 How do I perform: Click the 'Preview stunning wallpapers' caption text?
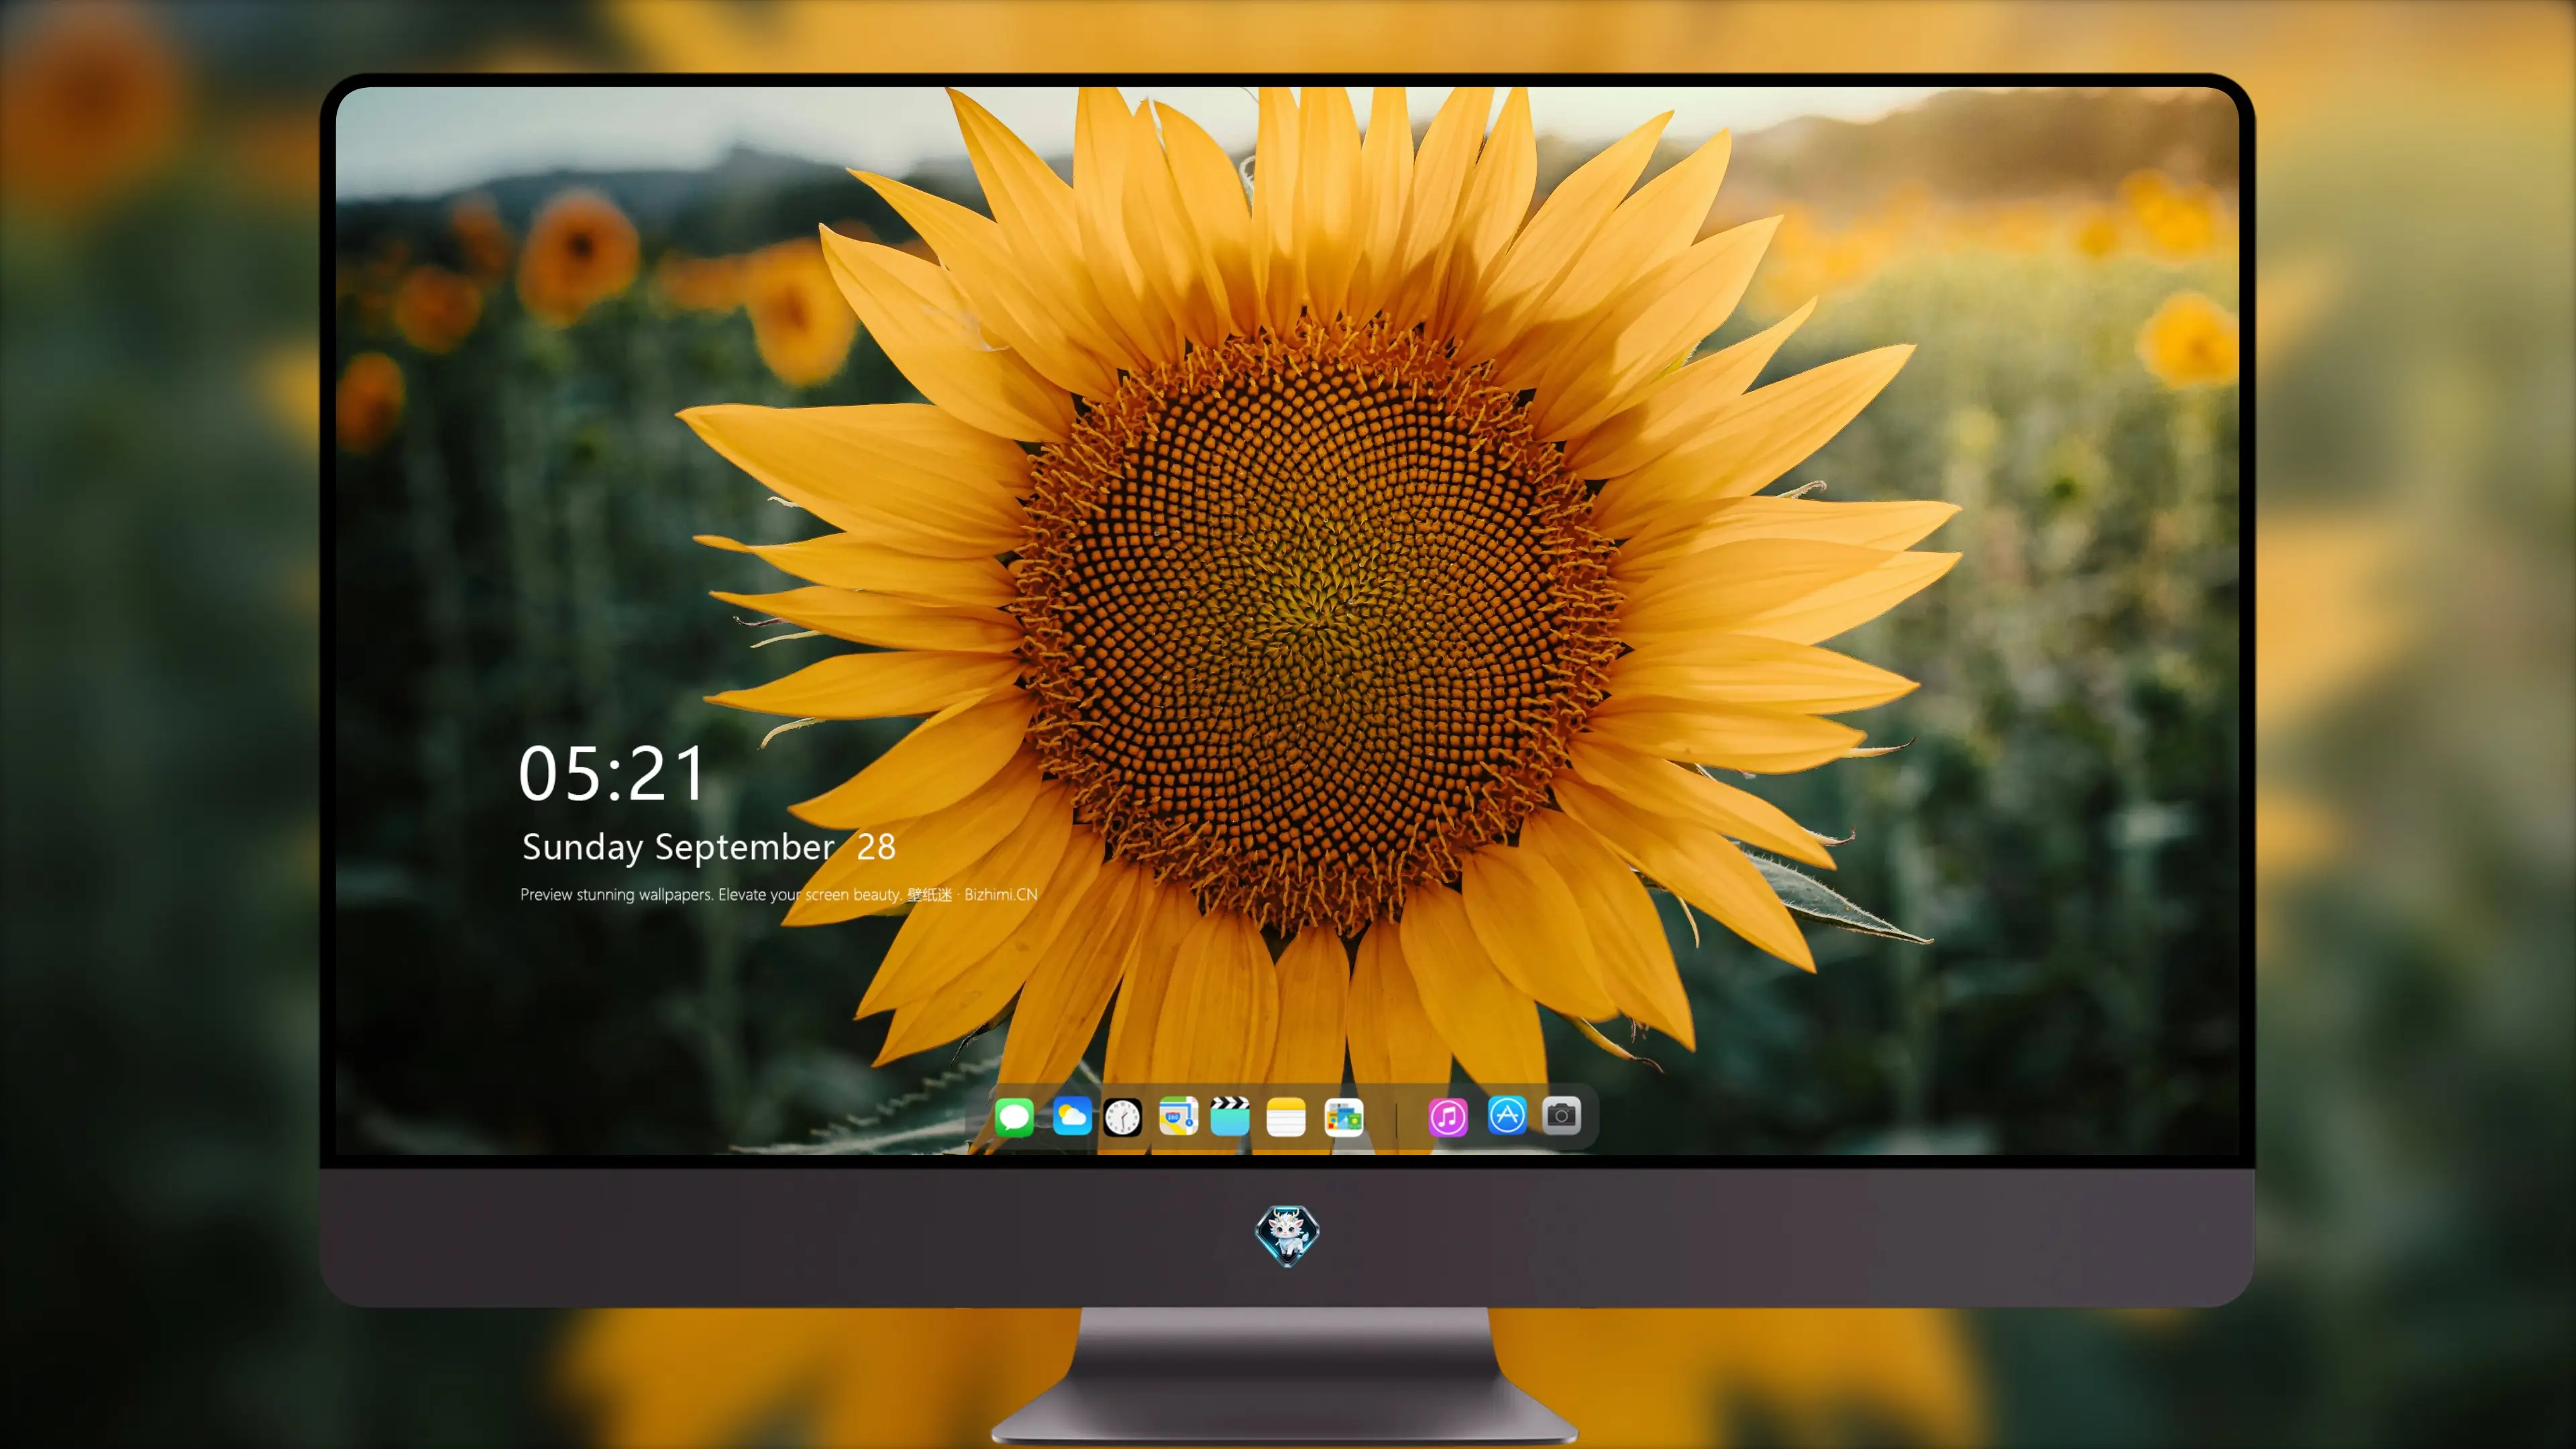point(779,894)
